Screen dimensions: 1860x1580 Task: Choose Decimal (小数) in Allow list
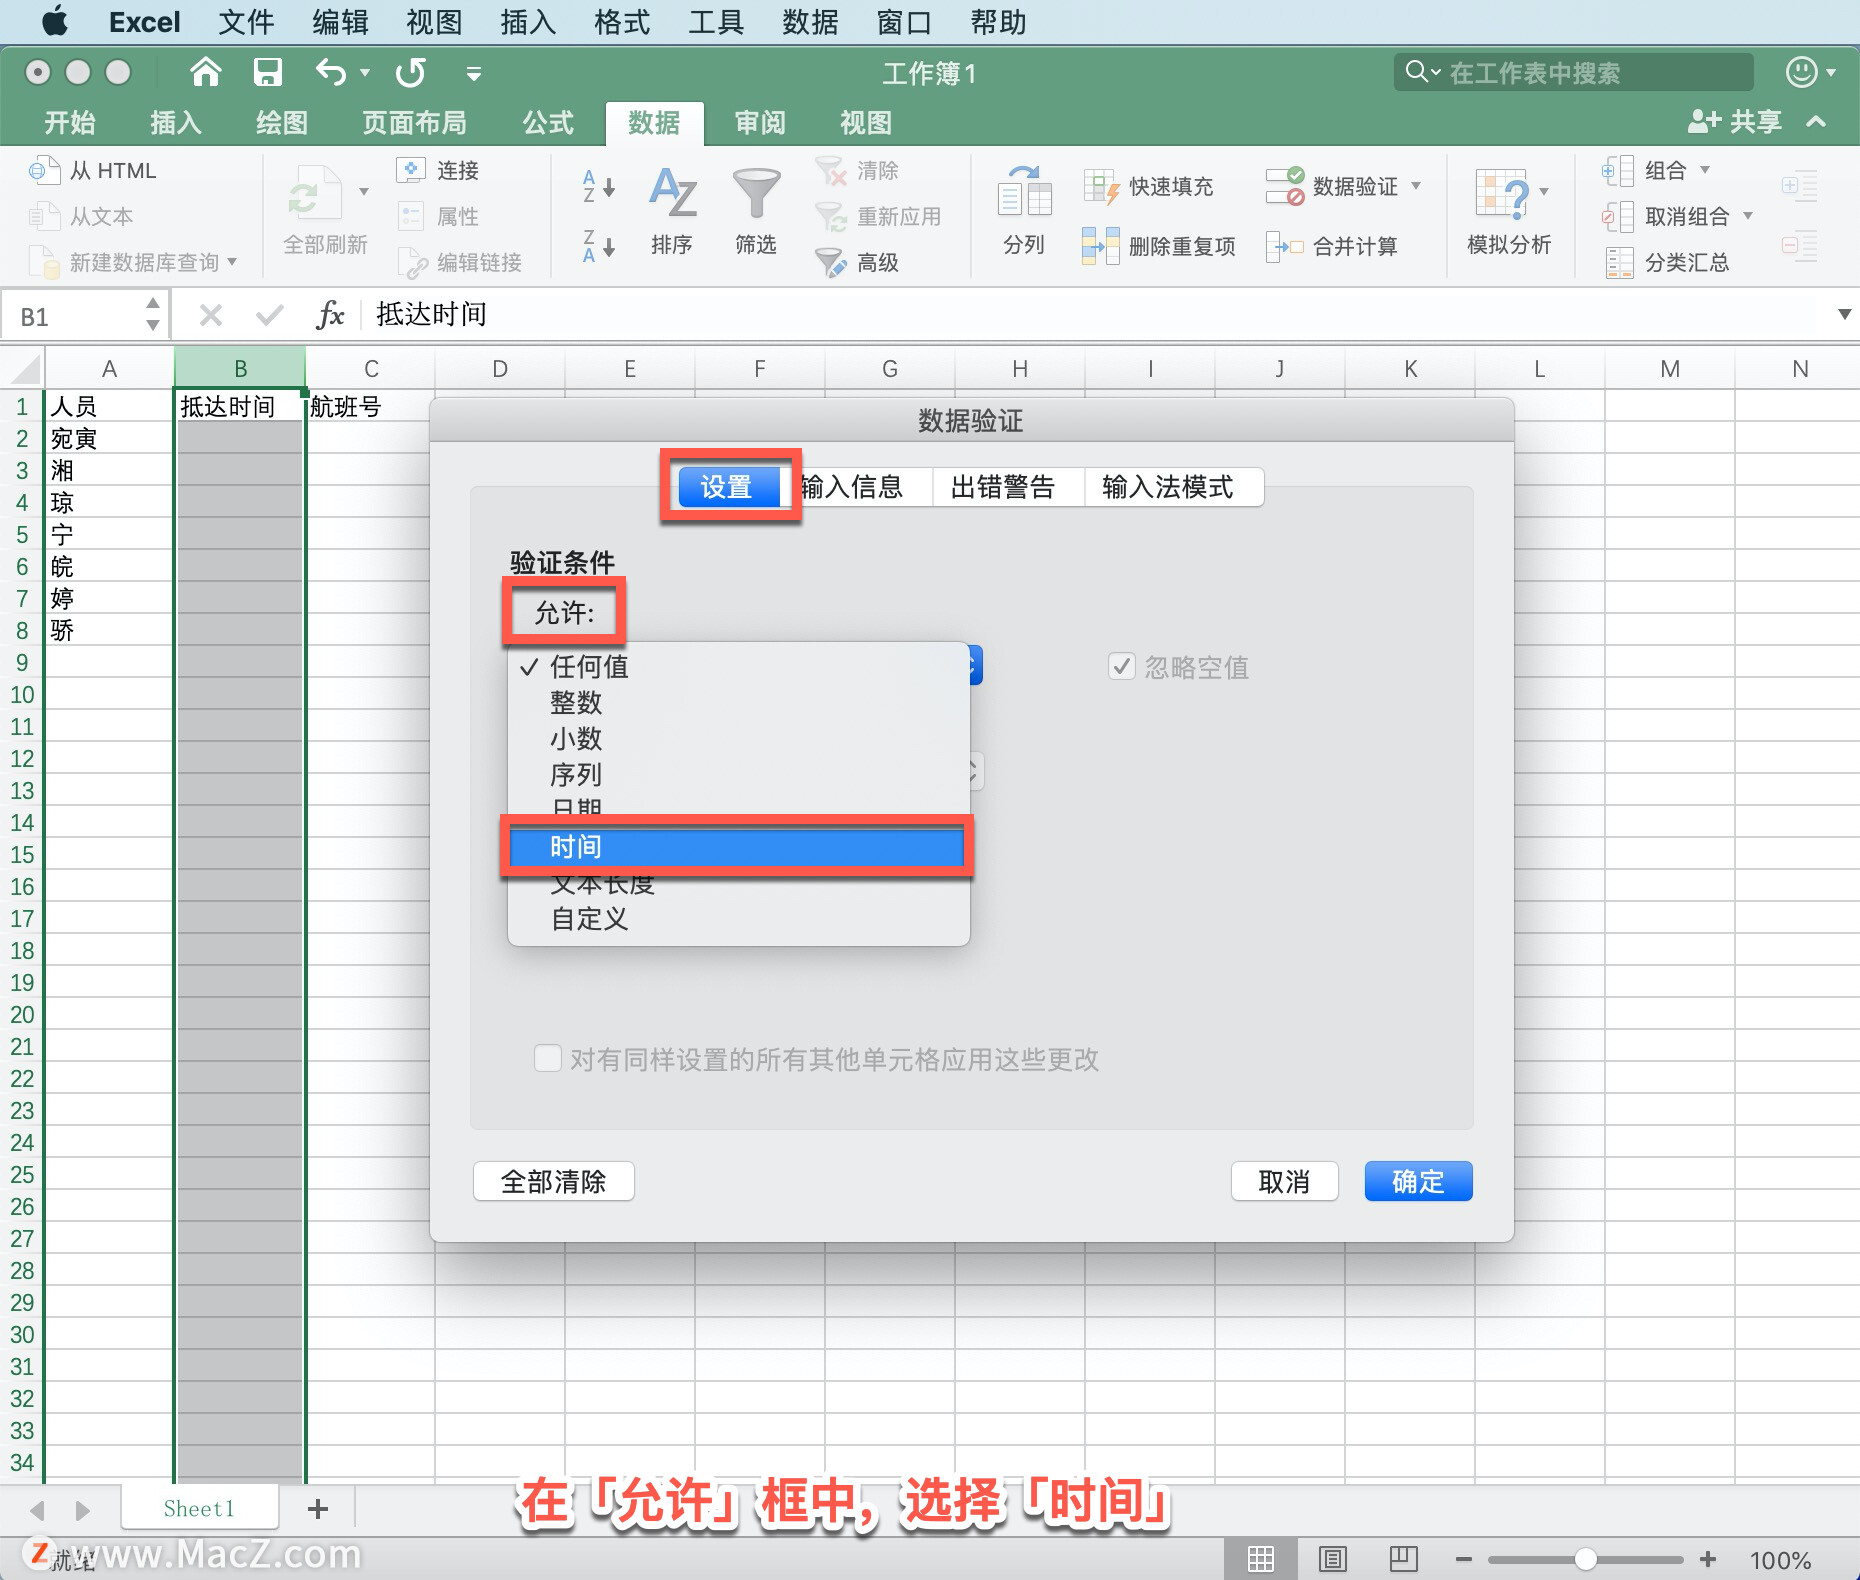click(x=739, y=739)
